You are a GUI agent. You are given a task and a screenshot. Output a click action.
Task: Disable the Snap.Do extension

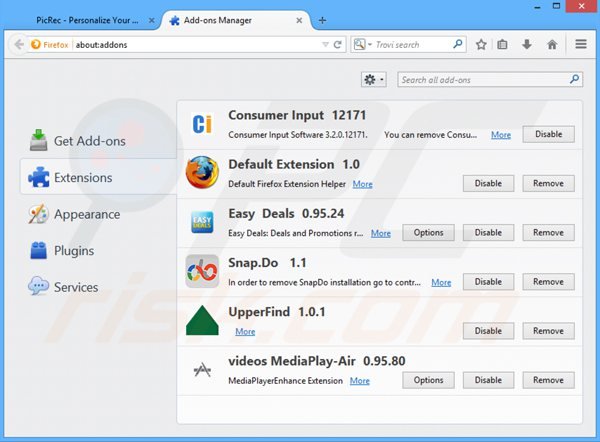click(488, 282)
